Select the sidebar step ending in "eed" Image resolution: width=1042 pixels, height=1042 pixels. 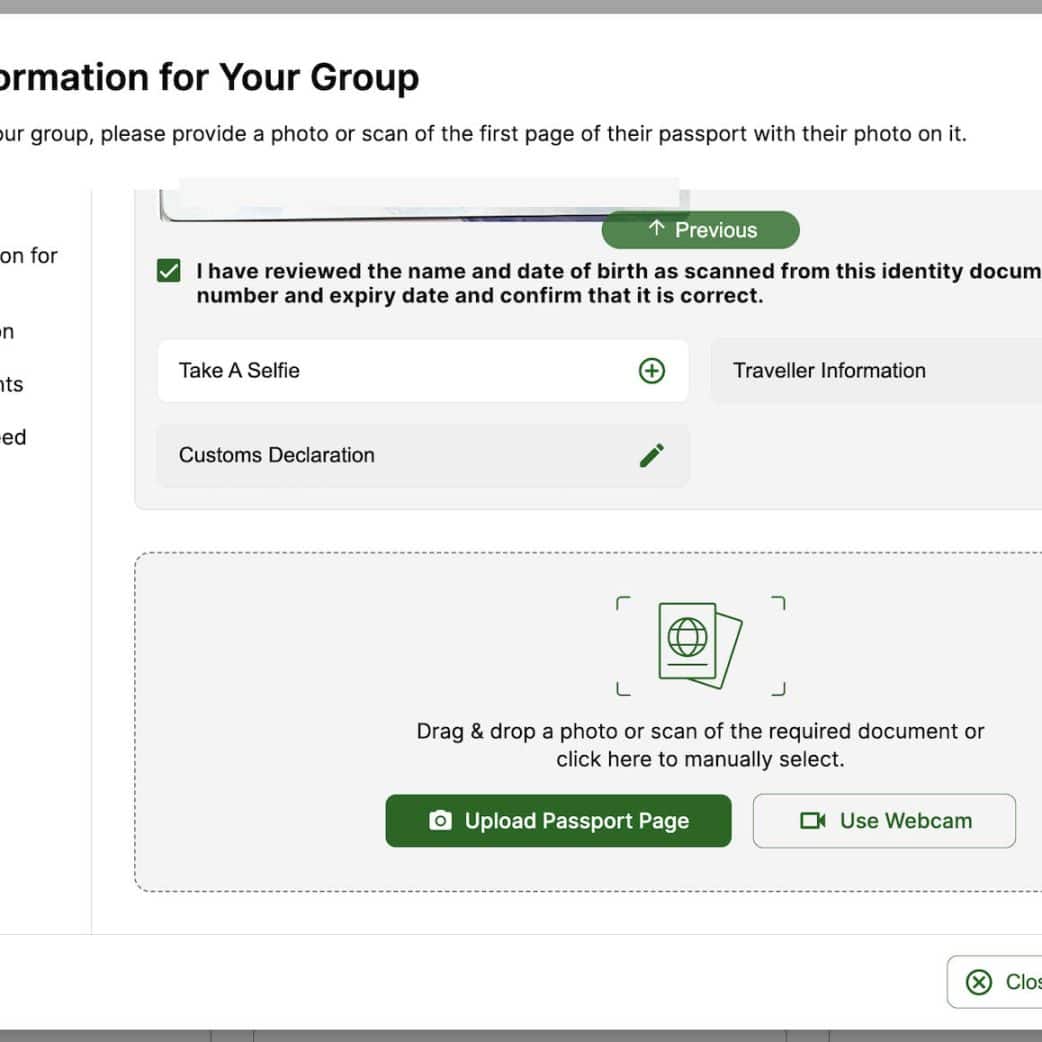click(x=14, y=438)
